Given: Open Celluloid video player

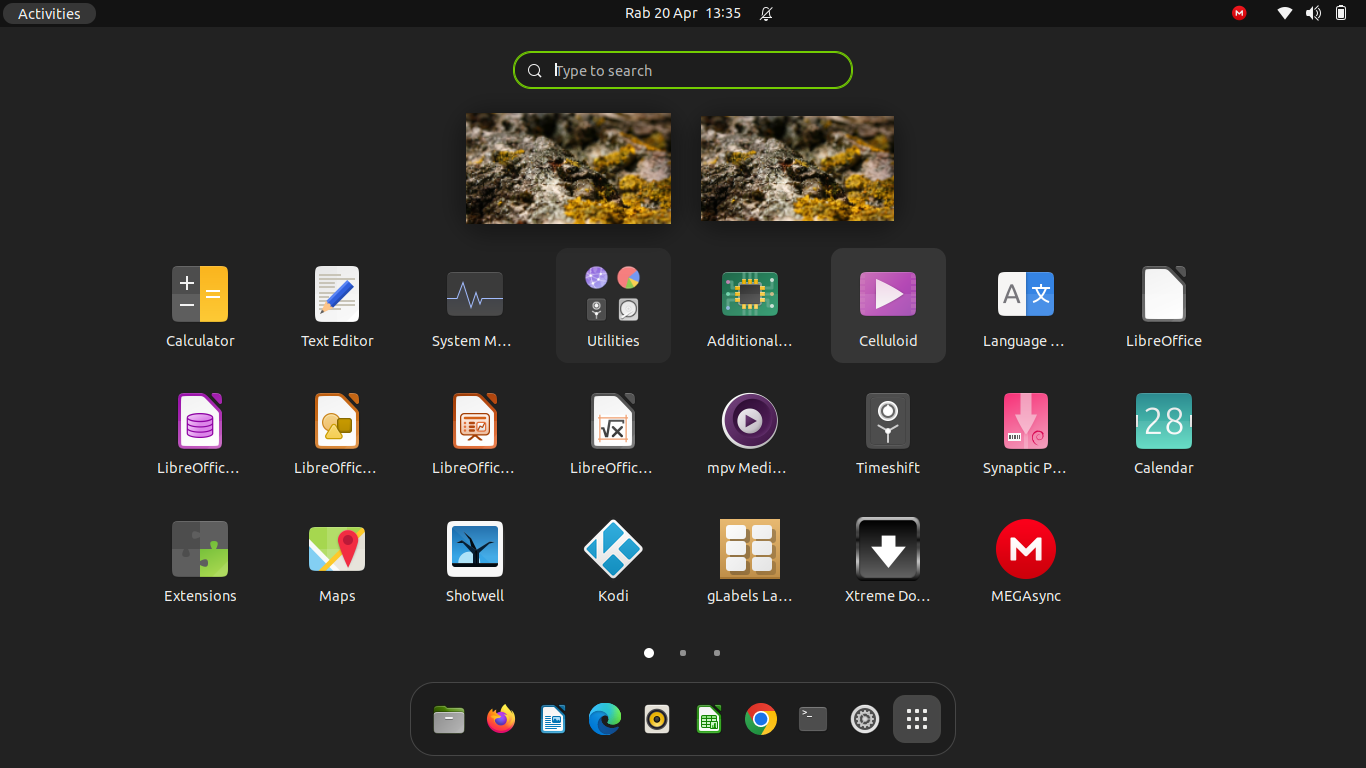Looking at the screenshot, I should pyautogui.click(x=888, y=305).
